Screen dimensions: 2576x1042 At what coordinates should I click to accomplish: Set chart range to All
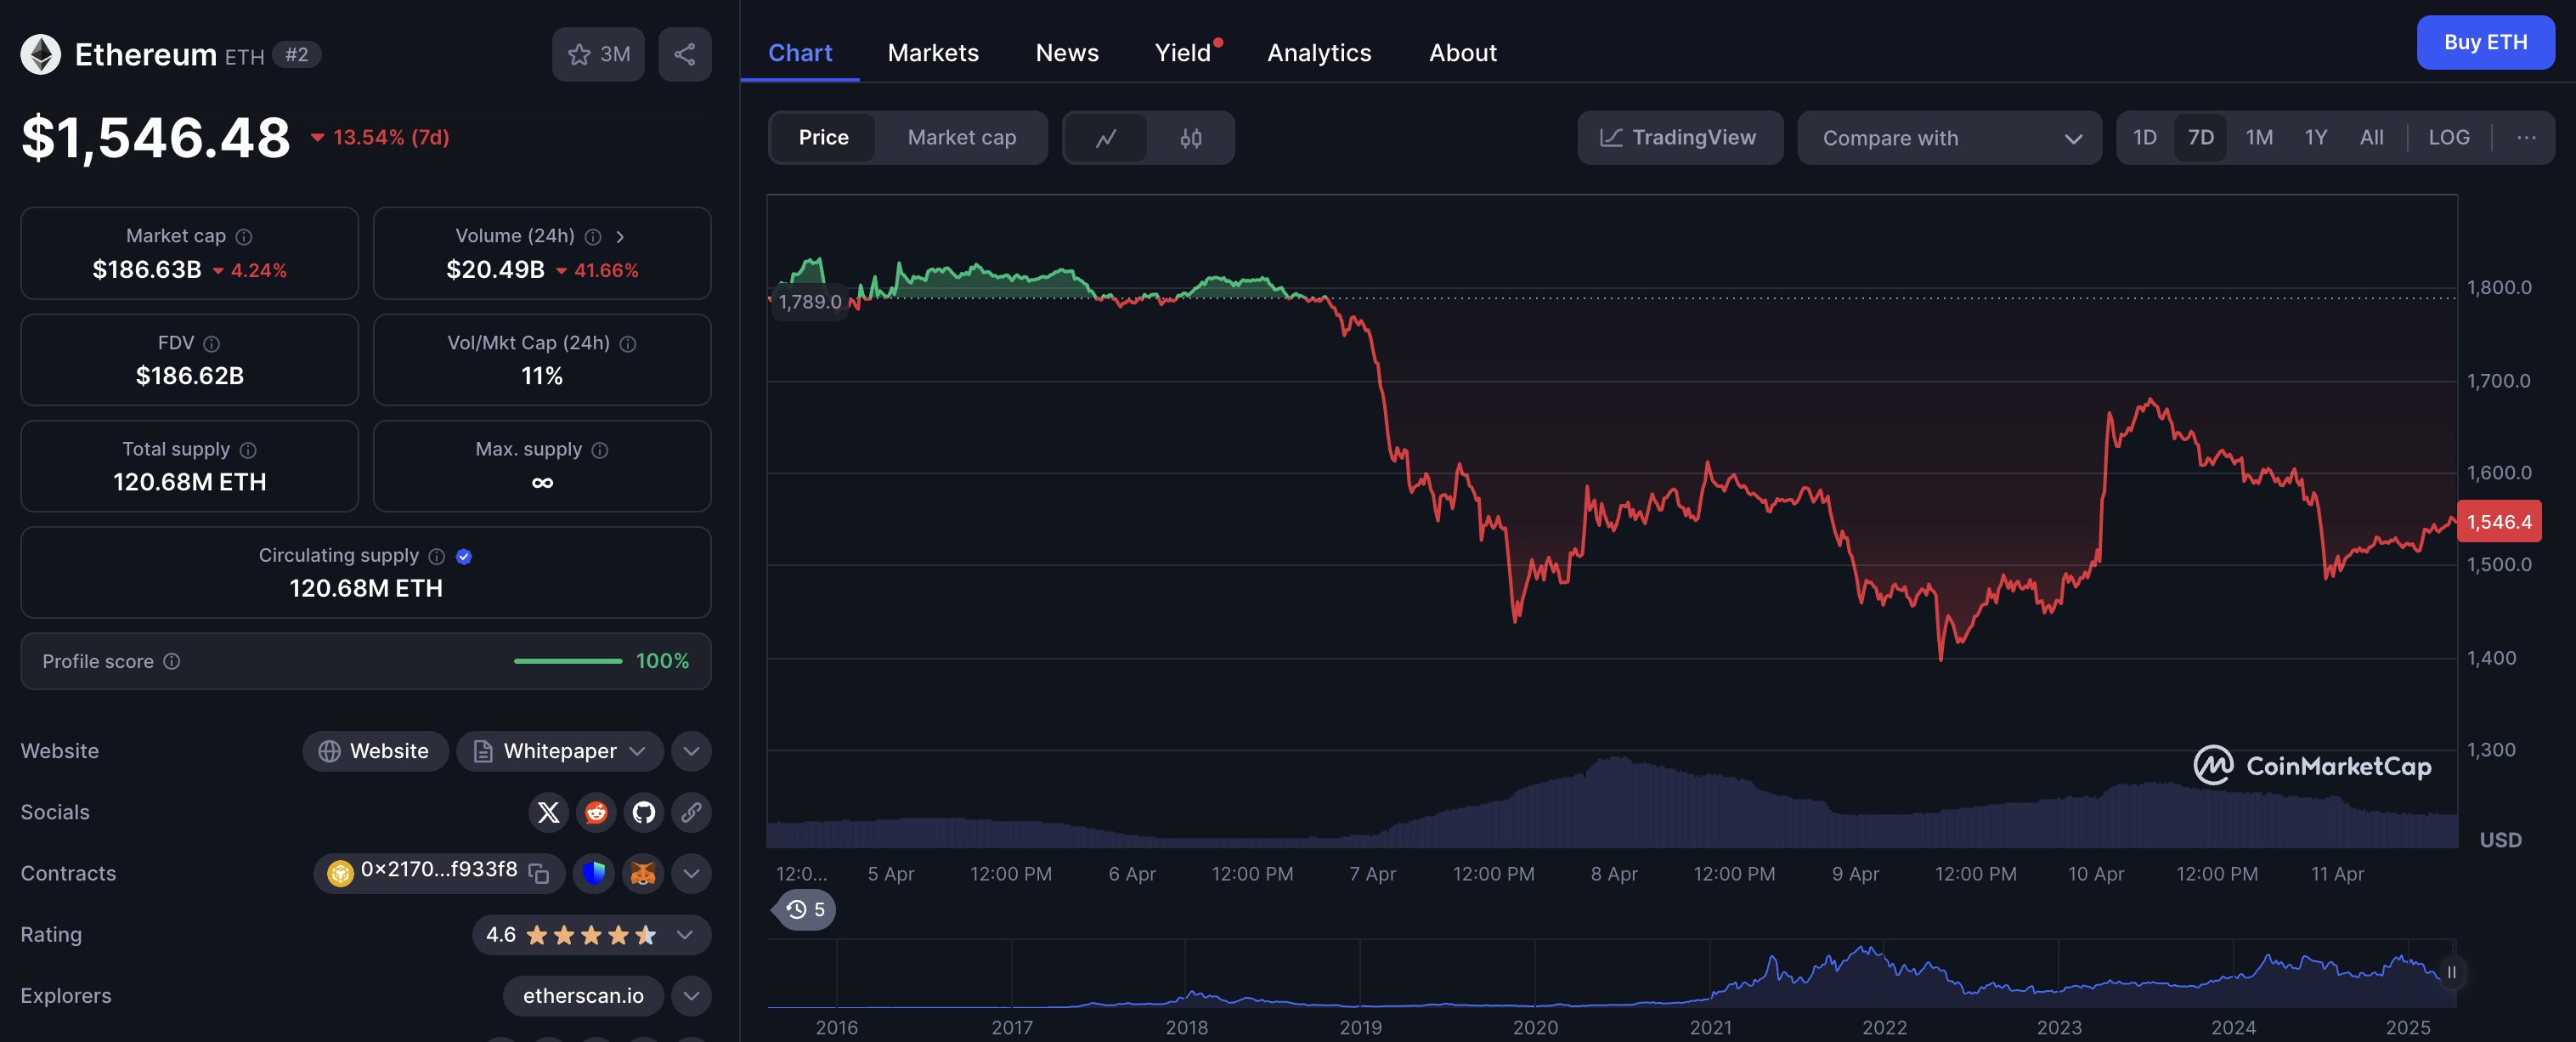[x=2371, y=137]
